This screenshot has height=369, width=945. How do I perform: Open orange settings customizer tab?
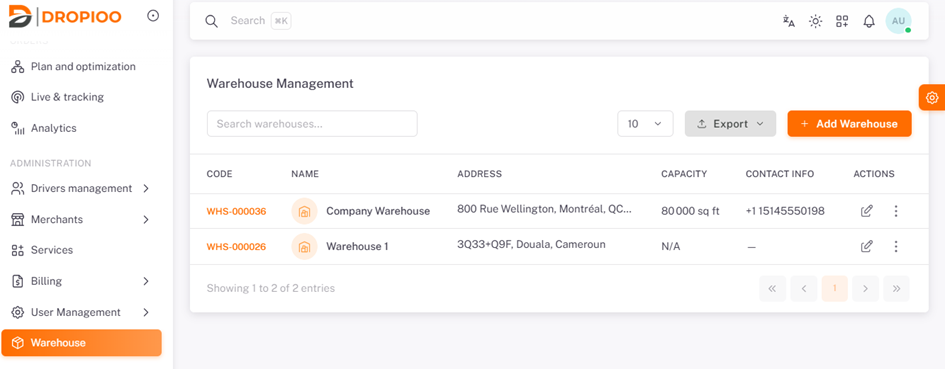tap(932, 97)
